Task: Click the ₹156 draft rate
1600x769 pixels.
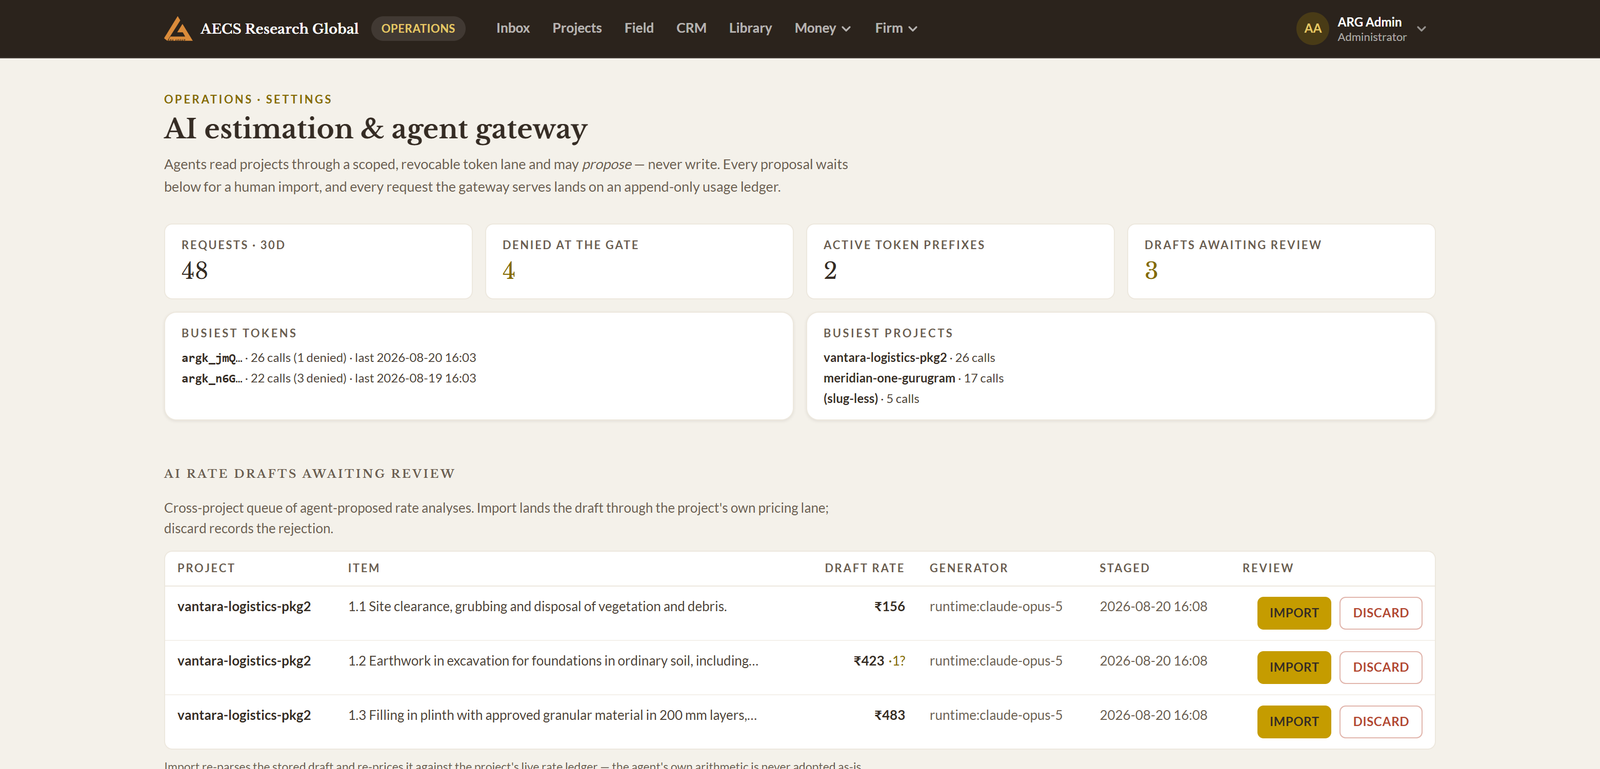Action: pos(889,606)
